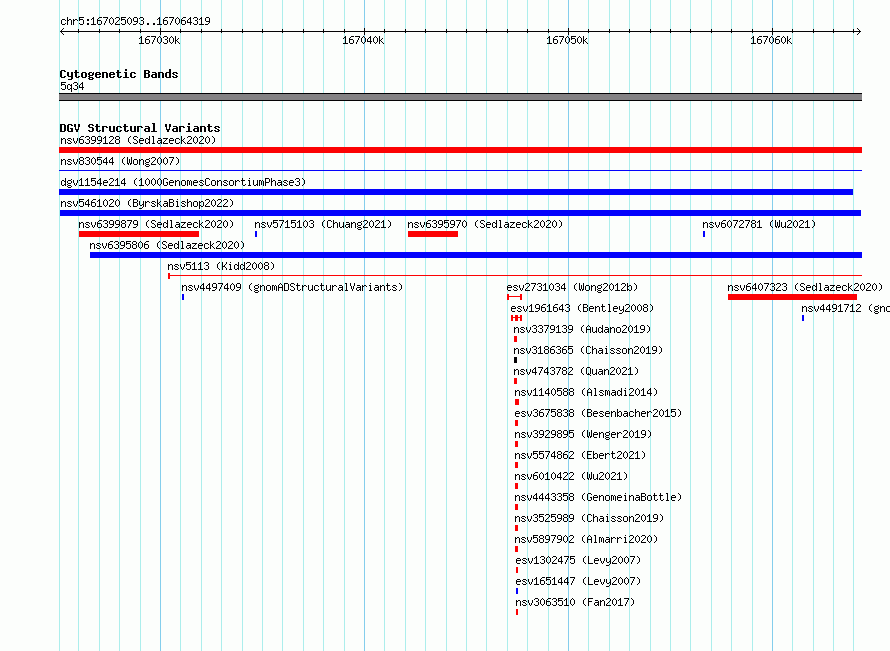Image resolution: width=890 pixels, height=651 pixels.
Task: Select the red nsv6399128 variant bar
Action: click(460, 150)
